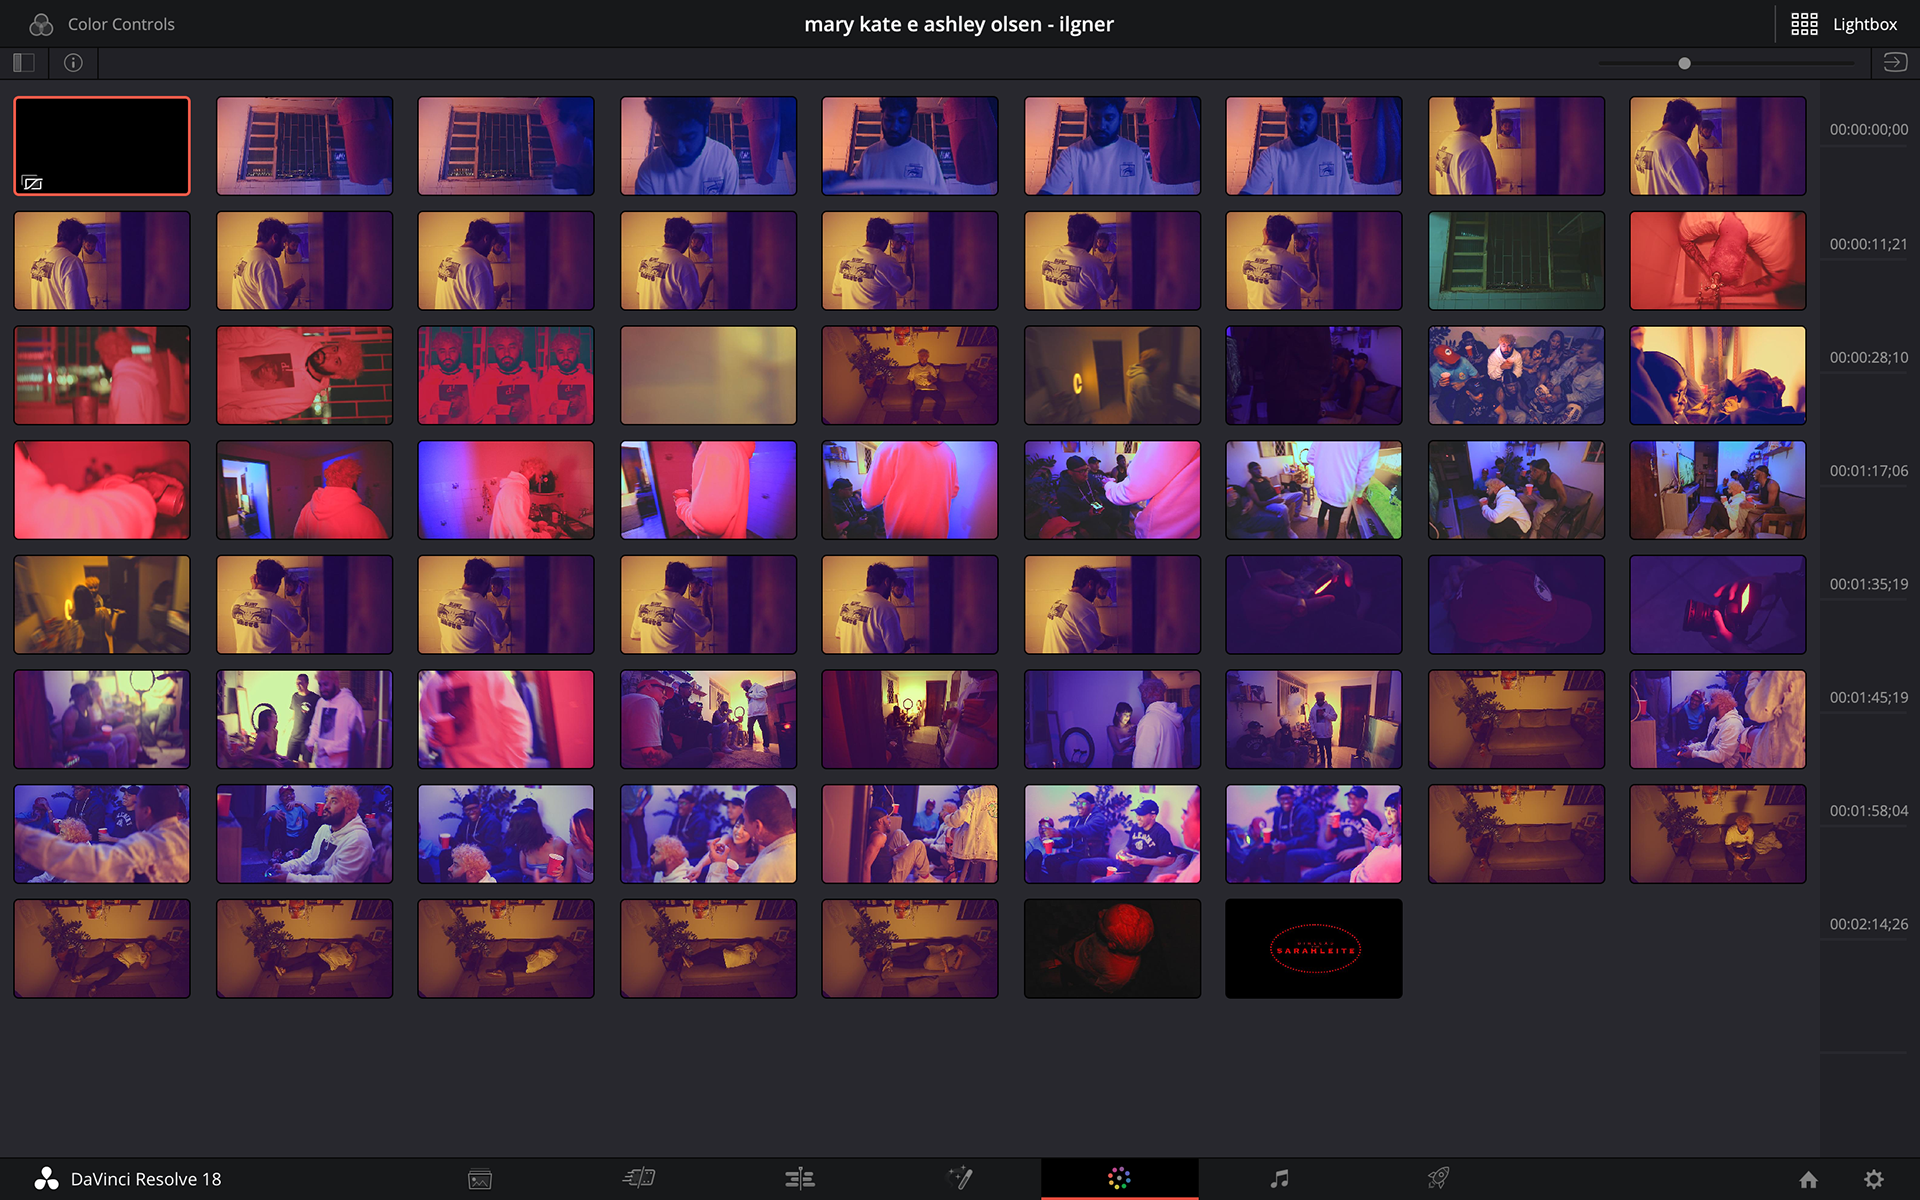Select the SARAHLEITE logo clip thumbnail
The width and height of the screenshot is (1920, 1200).
point(1313,948)
